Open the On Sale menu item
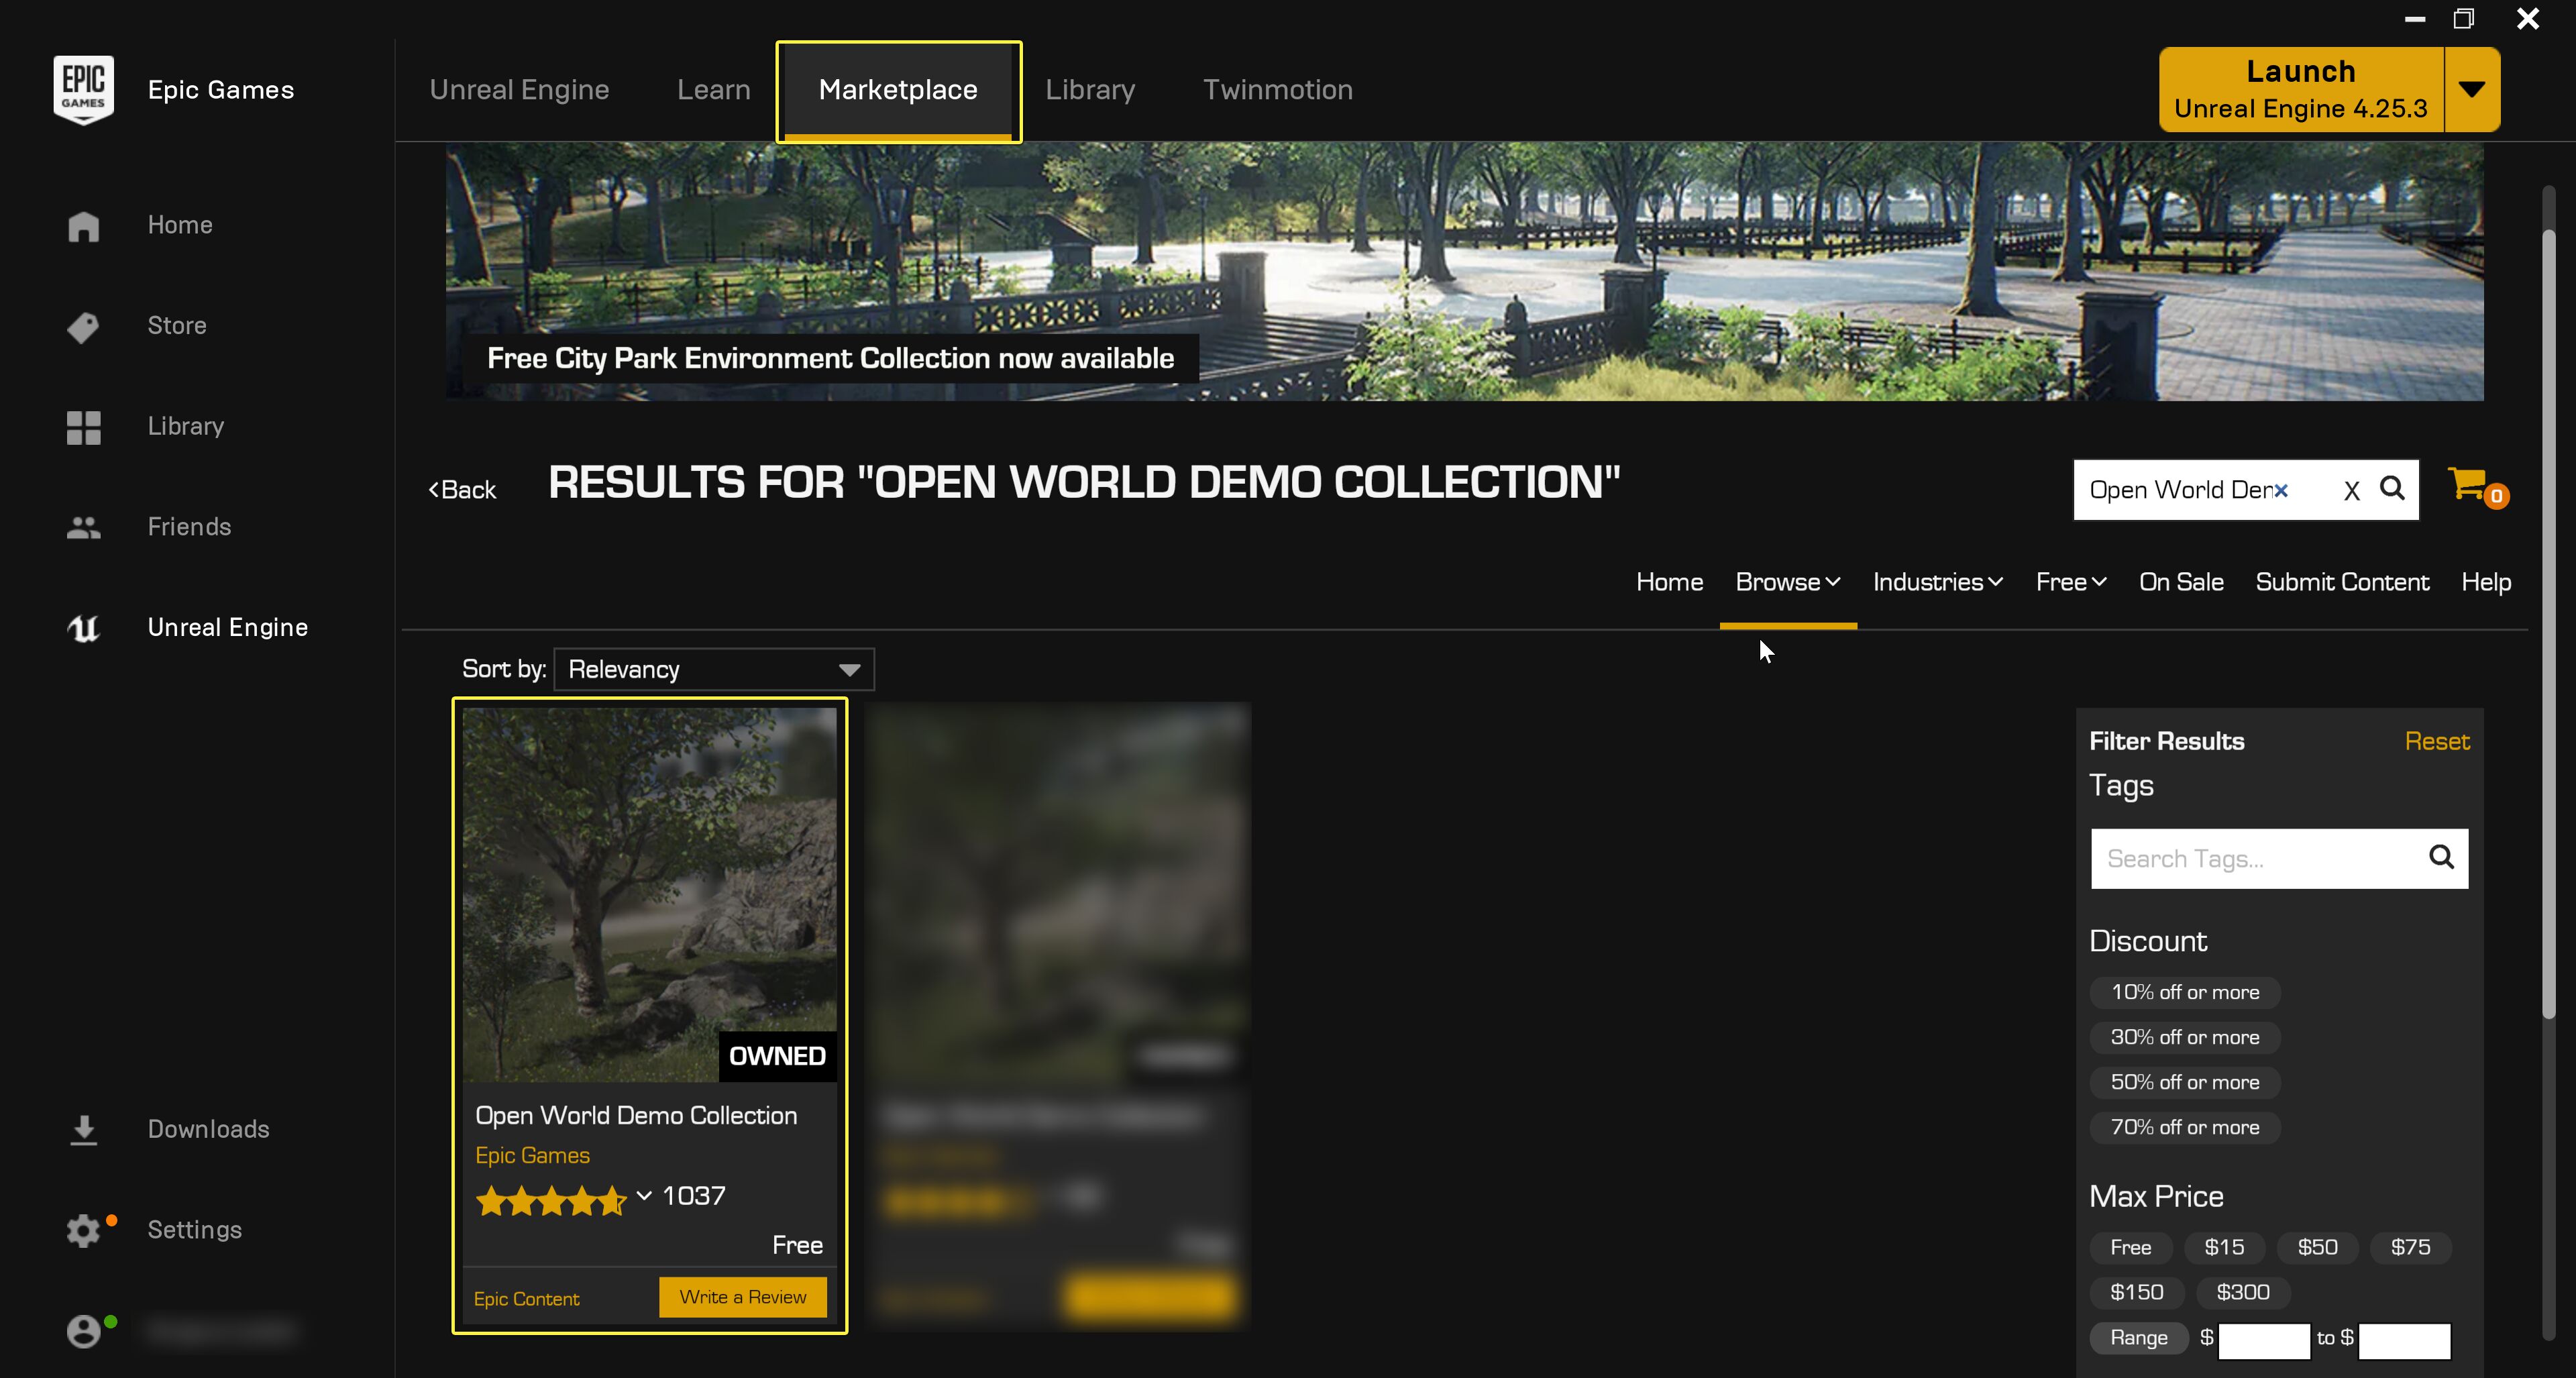Screen dimensions: 2576x1378 coord(2180,582)
